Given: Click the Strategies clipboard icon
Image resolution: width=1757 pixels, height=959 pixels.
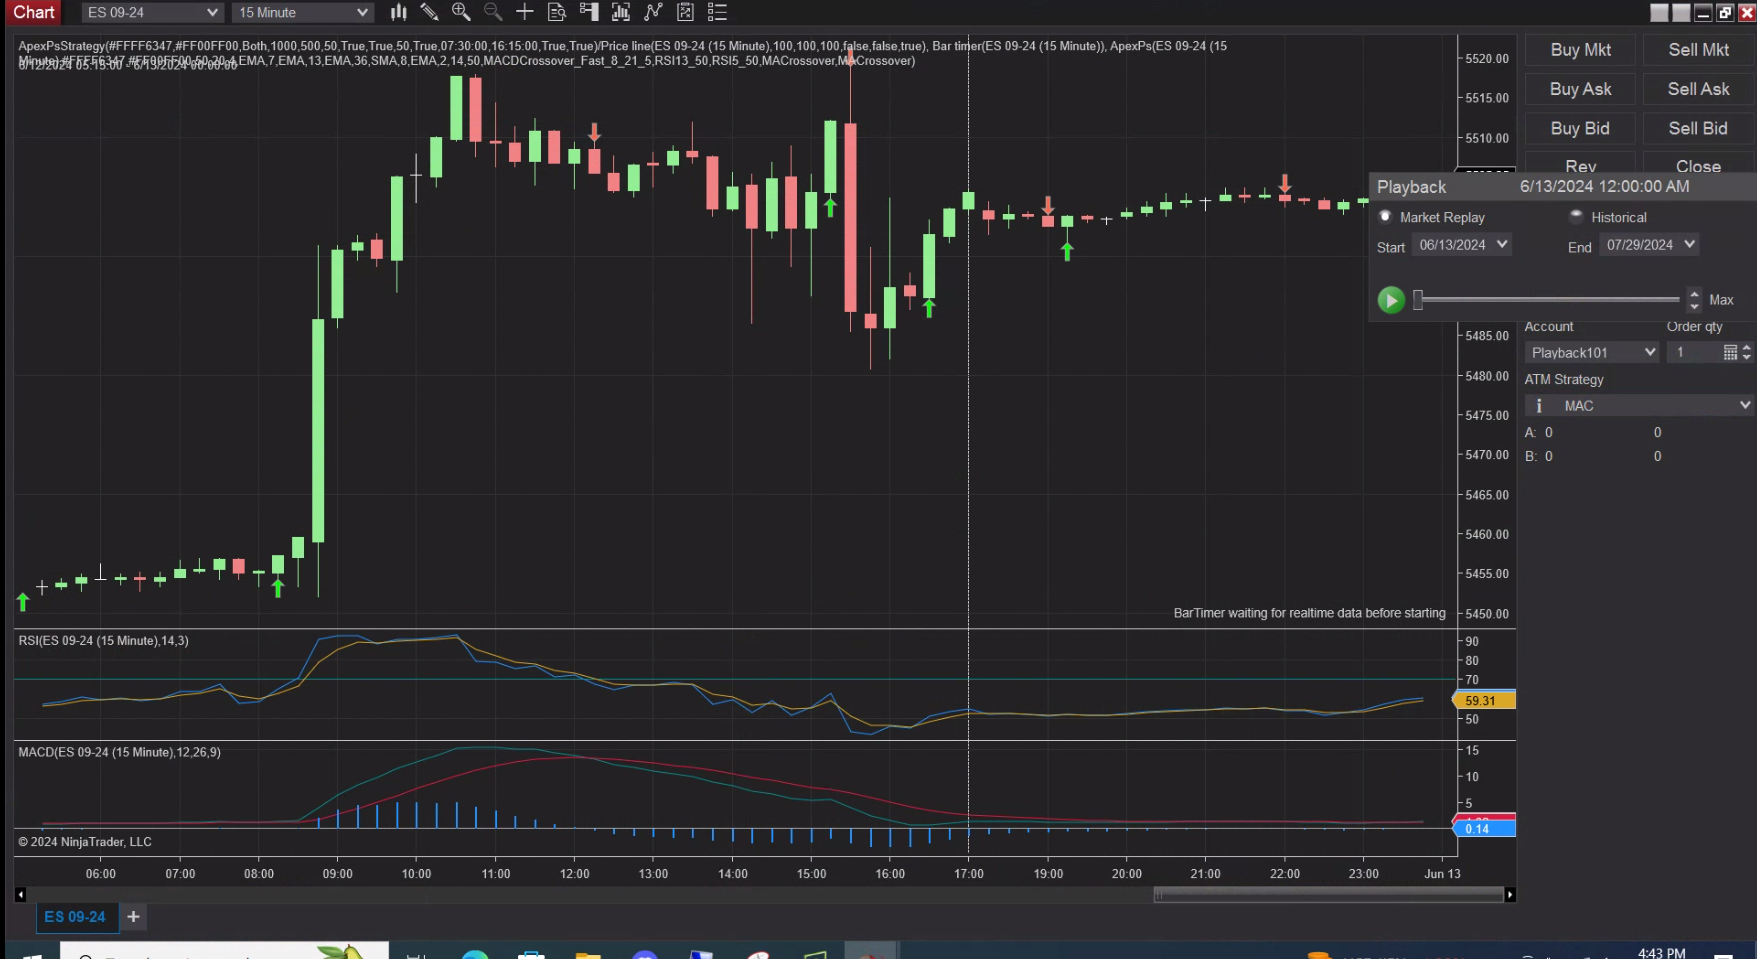Looking at the screenshot, I should tap(685, 12).
